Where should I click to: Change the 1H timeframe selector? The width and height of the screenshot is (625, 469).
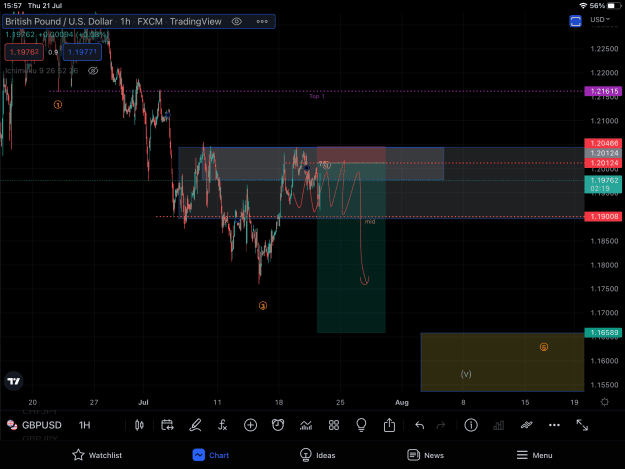85,425
